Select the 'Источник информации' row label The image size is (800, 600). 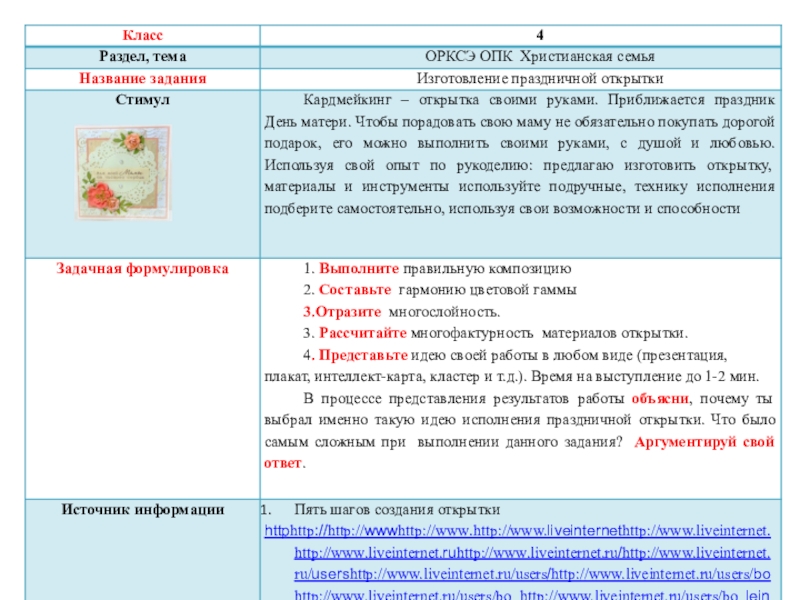(x=142, y=509)
